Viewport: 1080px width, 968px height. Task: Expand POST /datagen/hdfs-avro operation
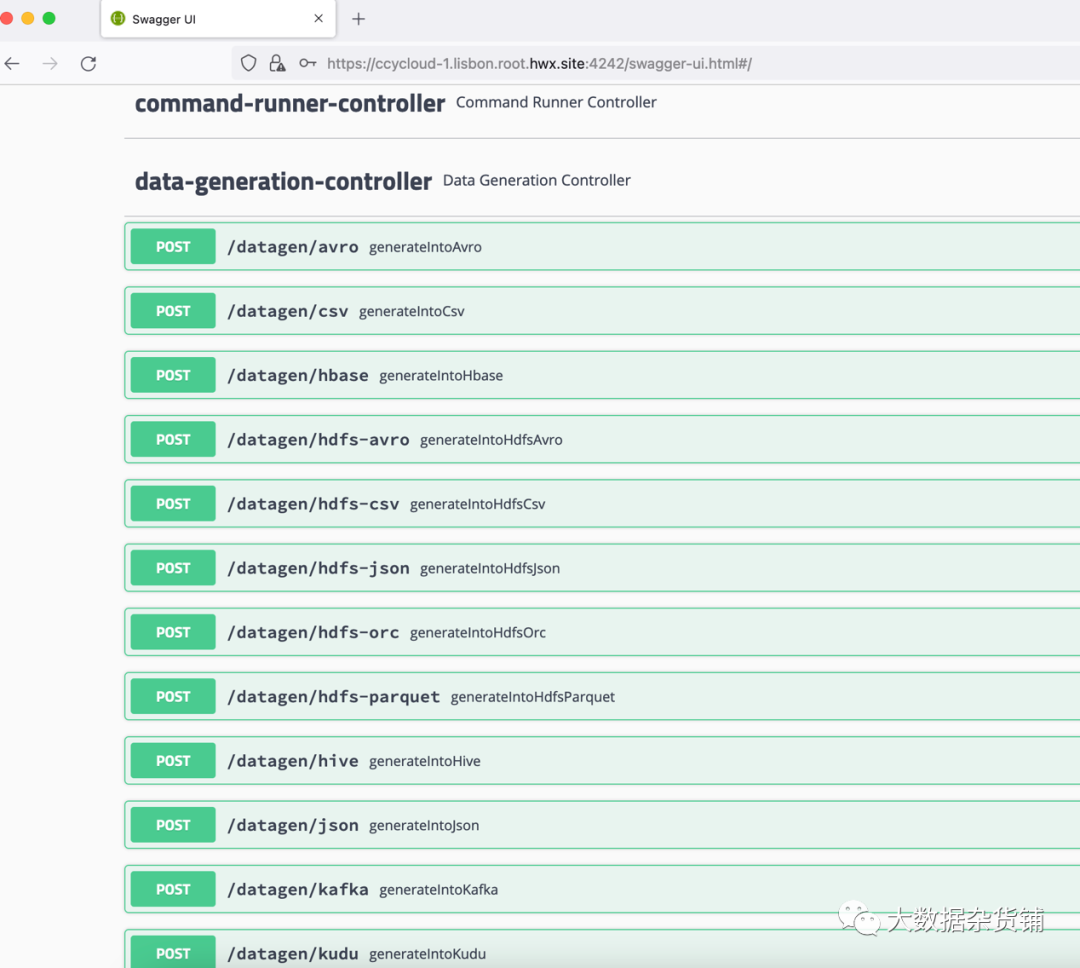tap(602, 440)
